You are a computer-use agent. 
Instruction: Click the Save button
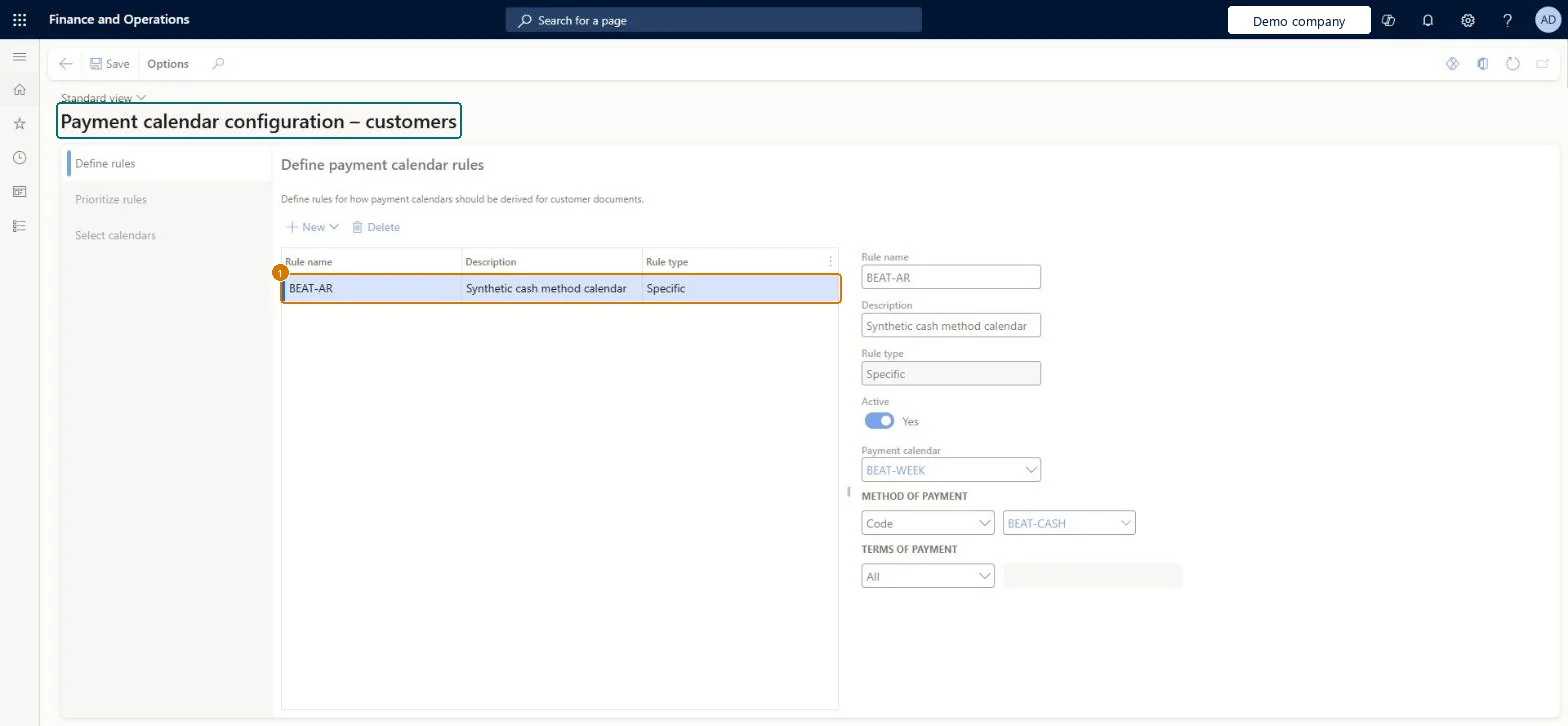(110, 63)
